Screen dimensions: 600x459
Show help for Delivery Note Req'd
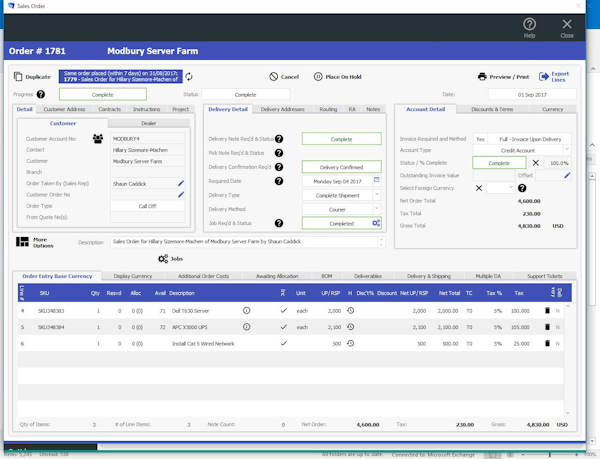coord(279,139)
